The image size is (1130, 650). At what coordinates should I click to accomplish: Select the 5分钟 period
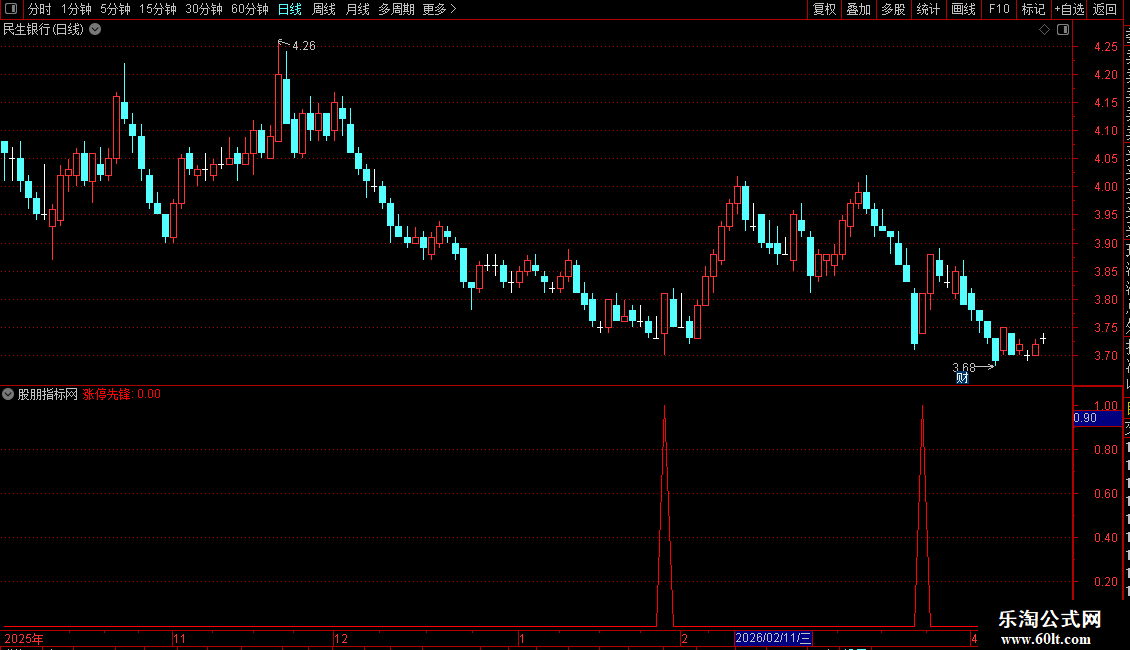[x=115, y=9]
